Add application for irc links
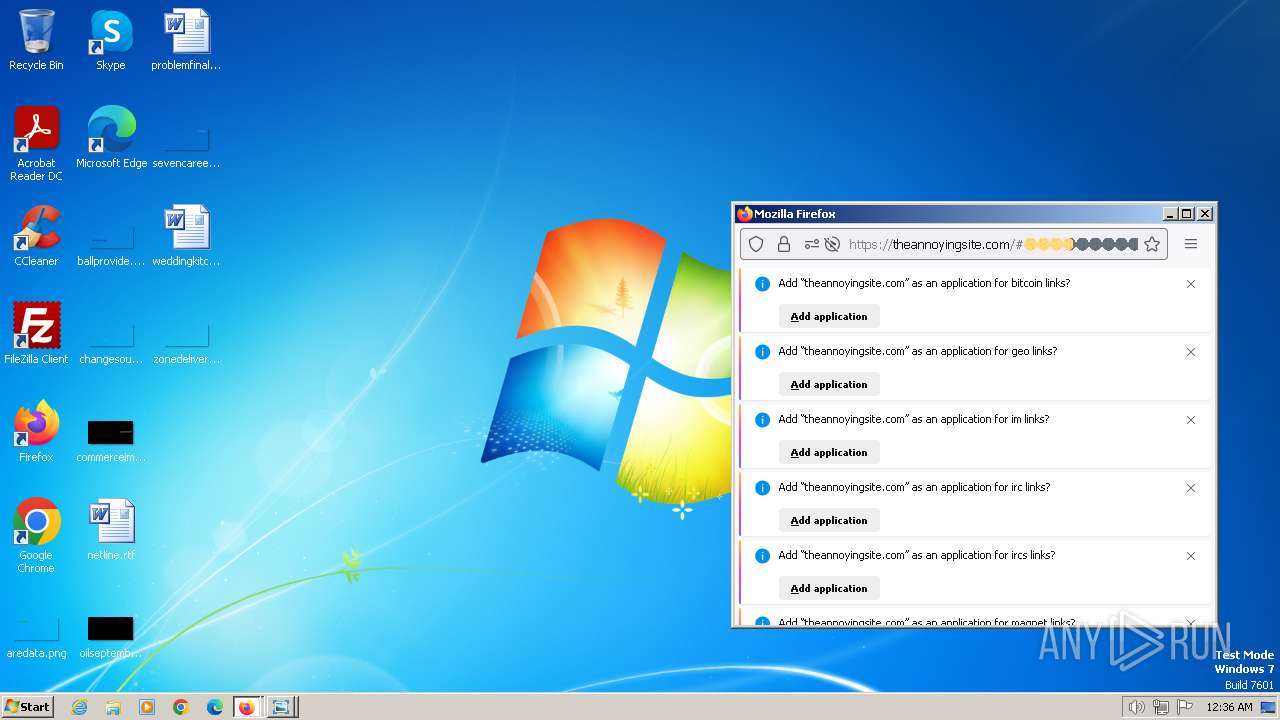This screenshot has width=1280, height=720. coord(829,520)
